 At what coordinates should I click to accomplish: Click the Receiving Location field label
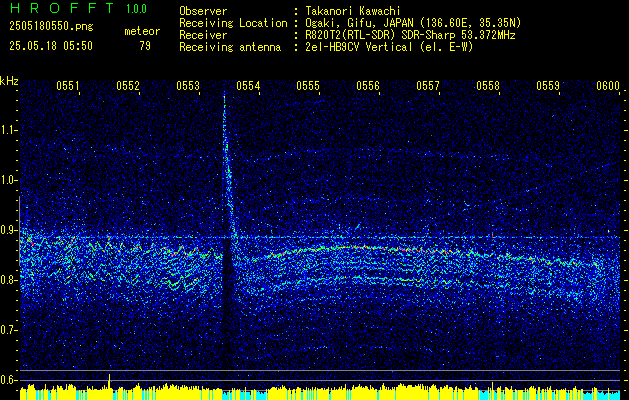click(233, 23)
